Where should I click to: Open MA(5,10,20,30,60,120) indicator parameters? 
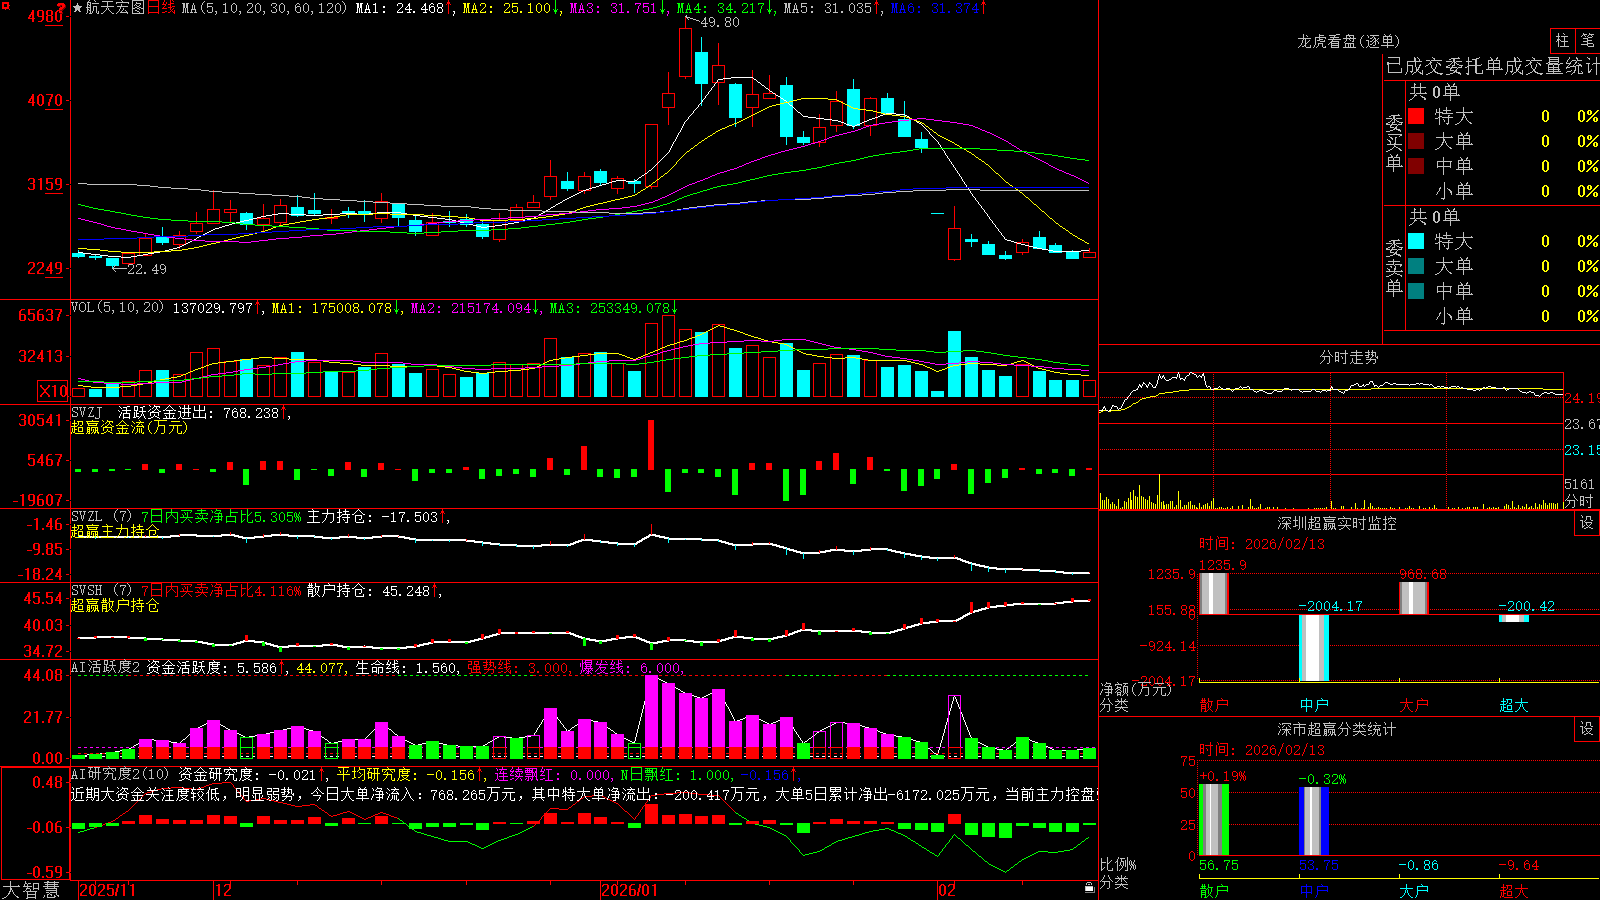coord(265,8)
